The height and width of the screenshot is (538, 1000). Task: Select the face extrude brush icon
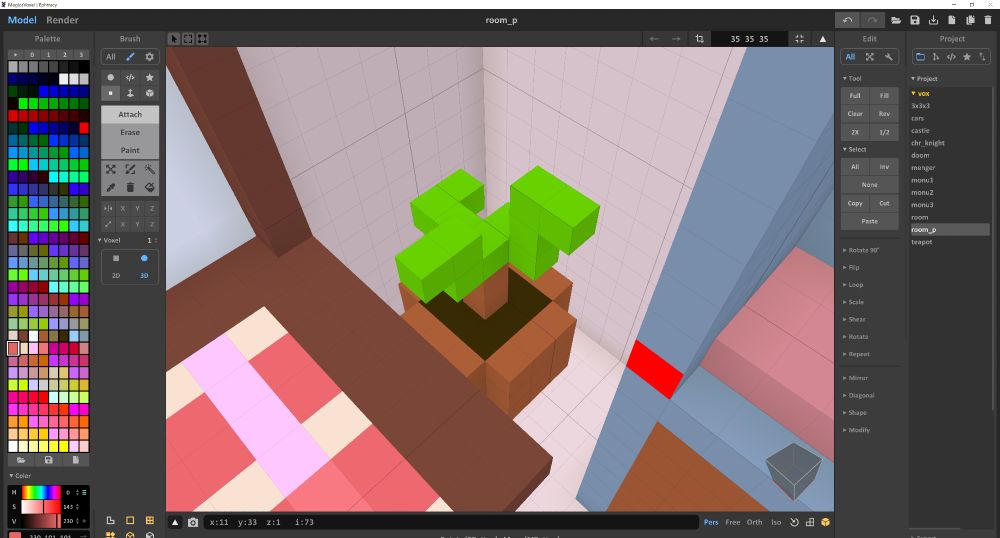point(130,93)
